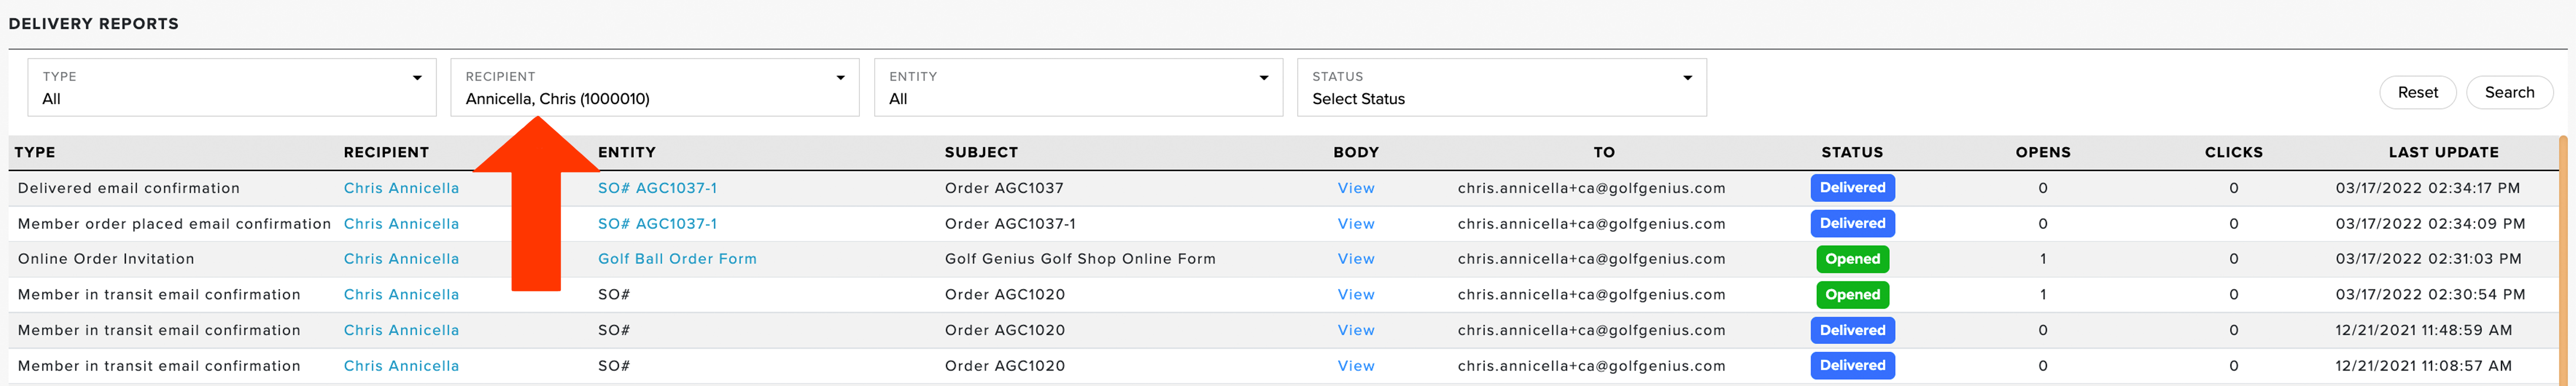Click the BODY column header
The width and height of the screenshot is (2576, 386).
pyautogui.click(x=1356, y=152)
